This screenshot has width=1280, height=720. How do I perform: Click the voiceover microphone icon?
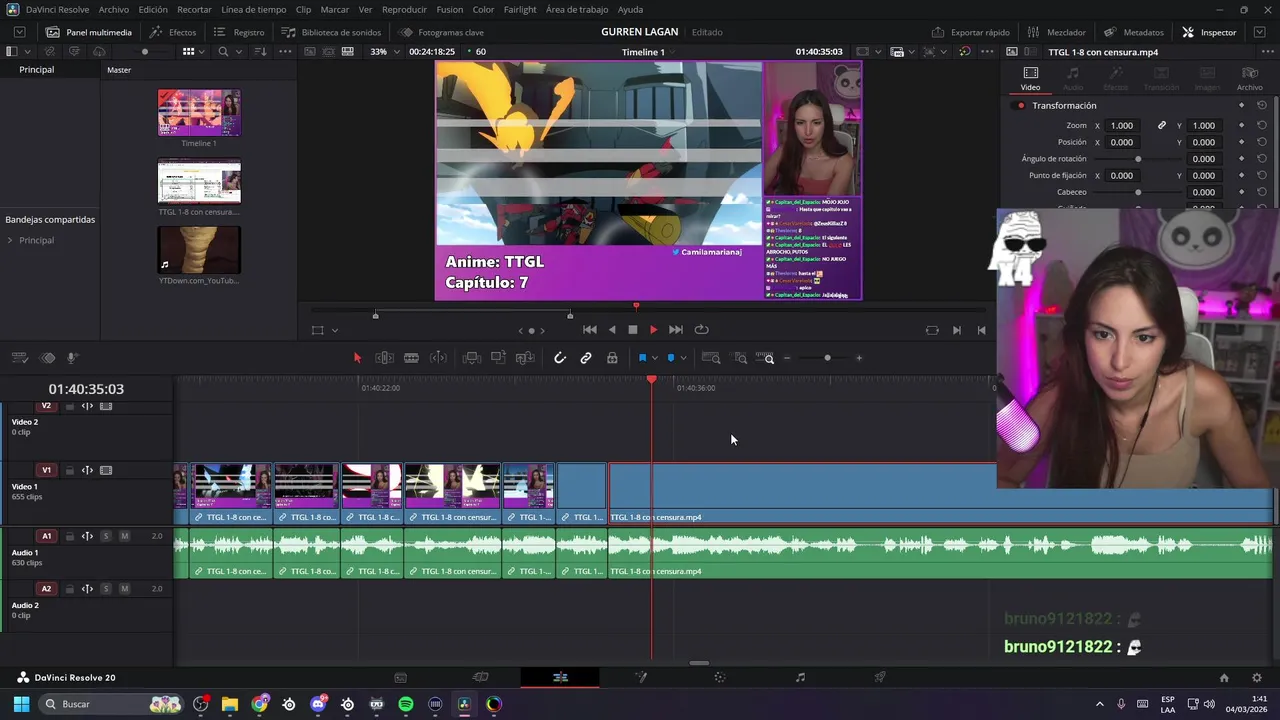click(x=73, y=358)
